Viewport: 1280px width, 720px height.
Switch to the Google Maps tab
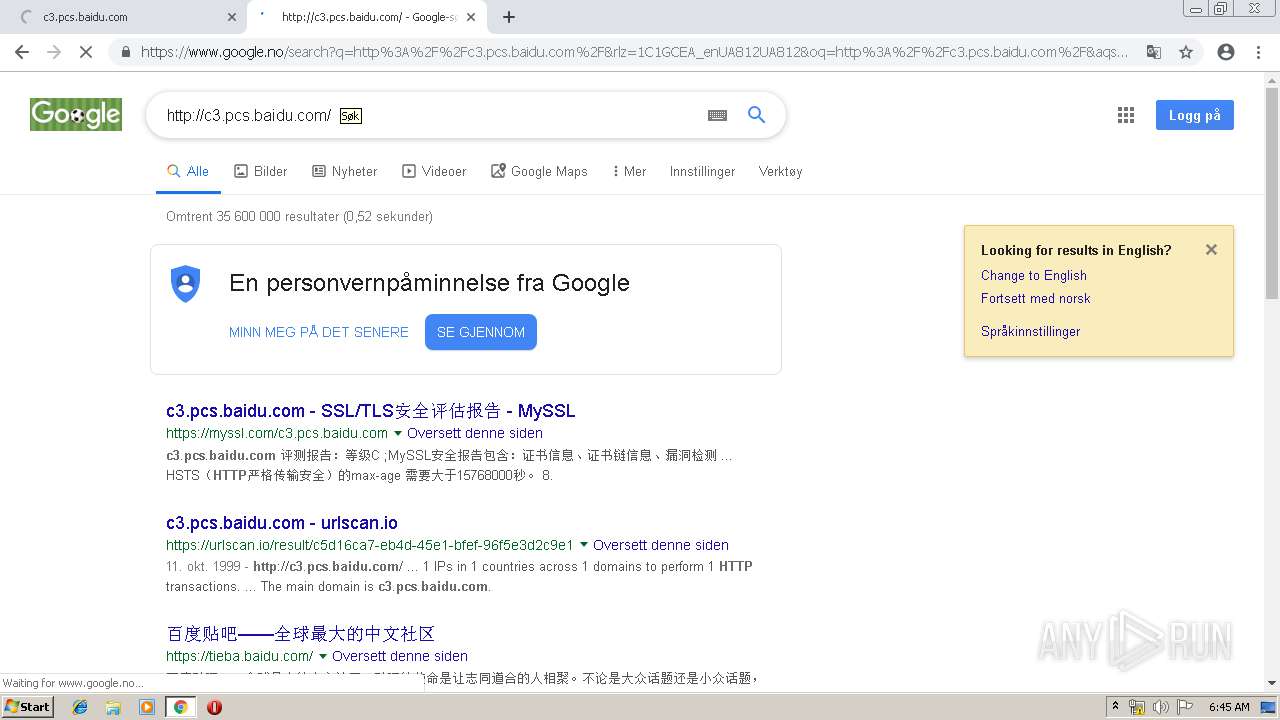(x=539, y=171)
